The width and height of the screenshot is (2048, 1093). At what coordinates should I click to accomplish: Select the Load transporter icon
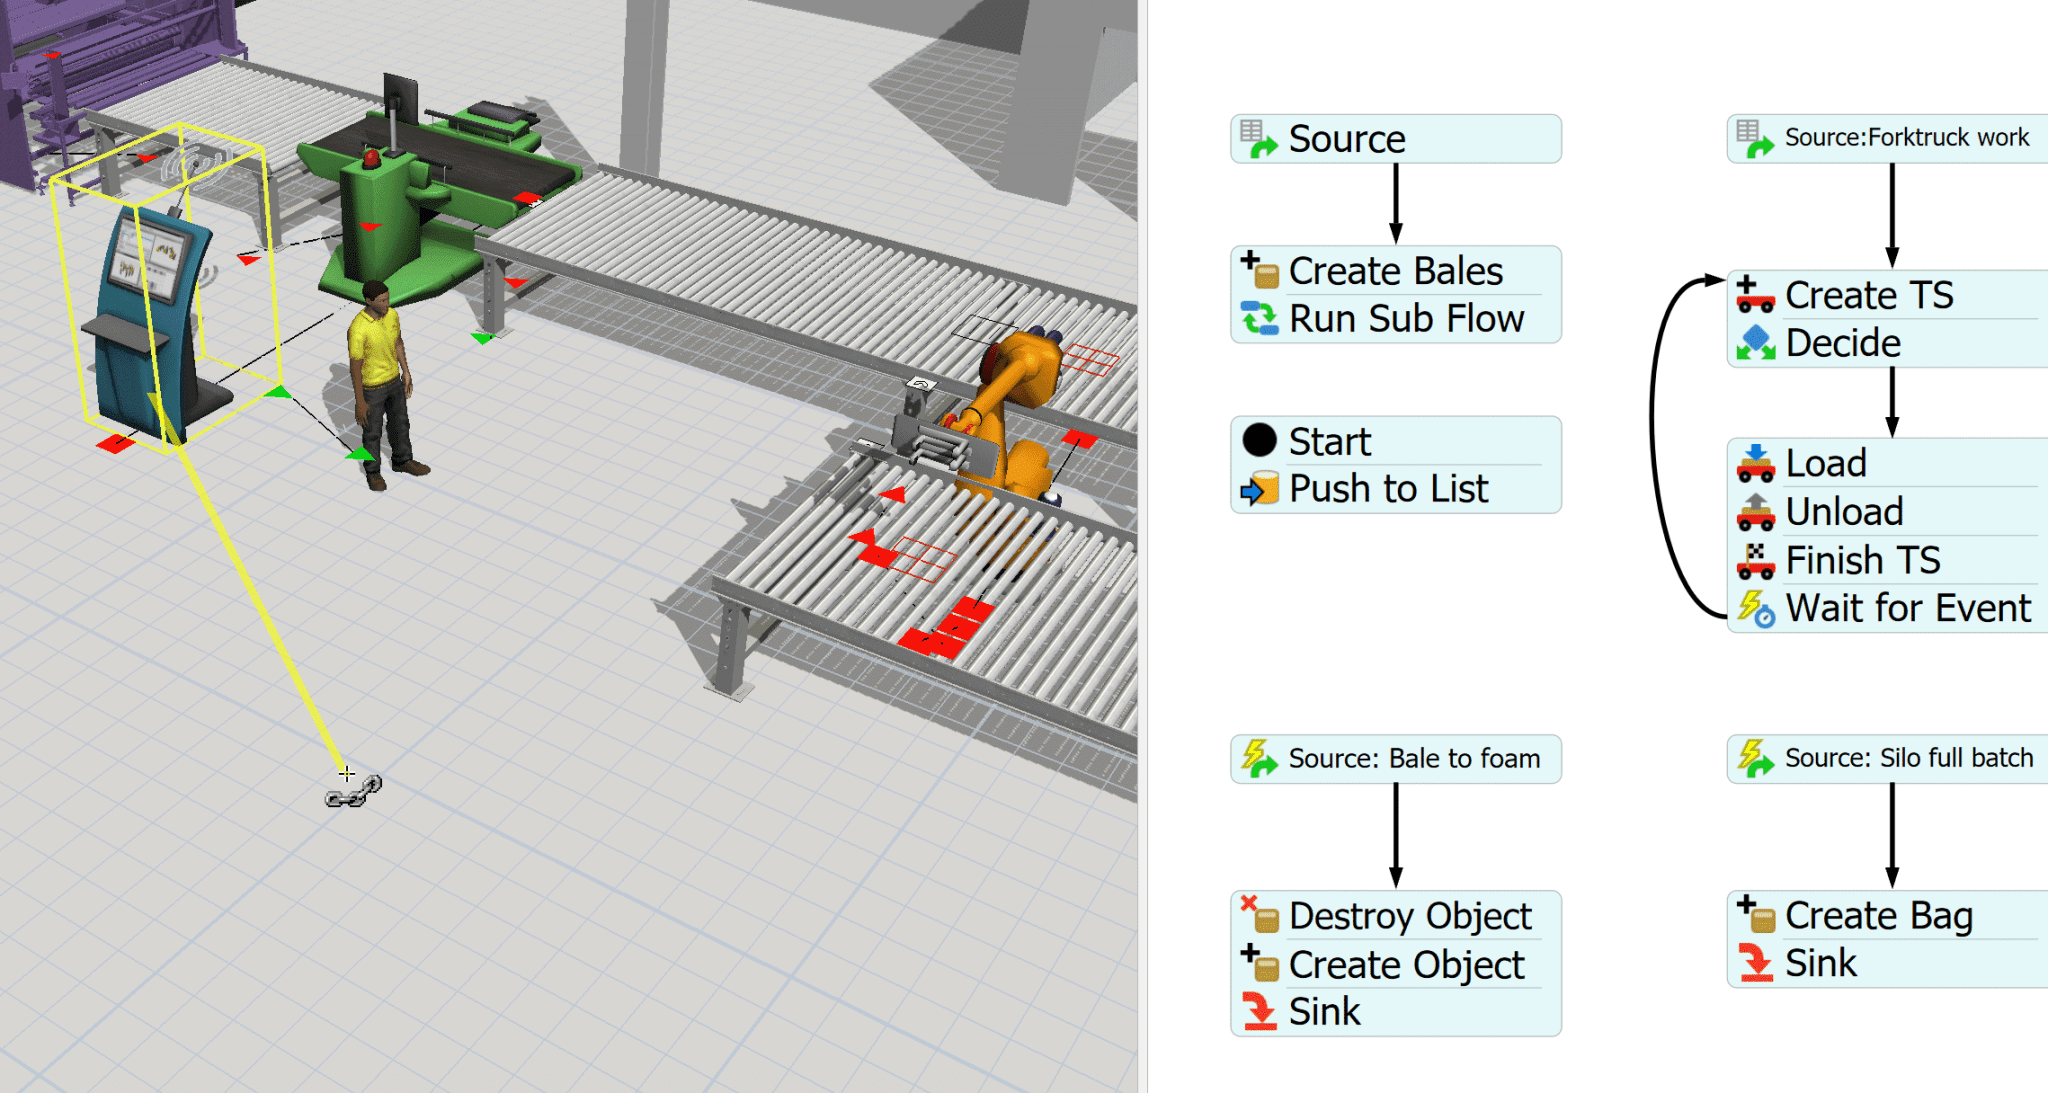click(x=1756, y=461)
